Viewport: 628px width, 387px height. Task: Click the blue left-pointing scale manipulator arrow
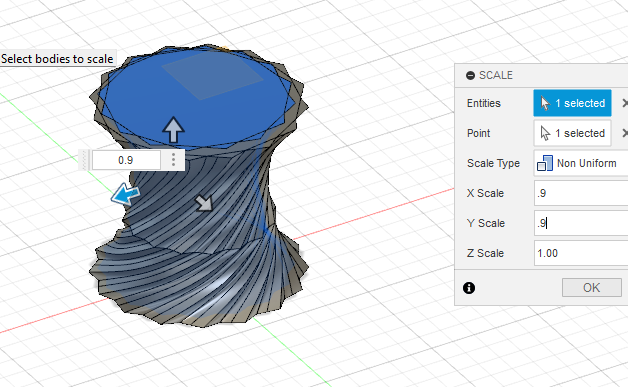click(126, 194)
